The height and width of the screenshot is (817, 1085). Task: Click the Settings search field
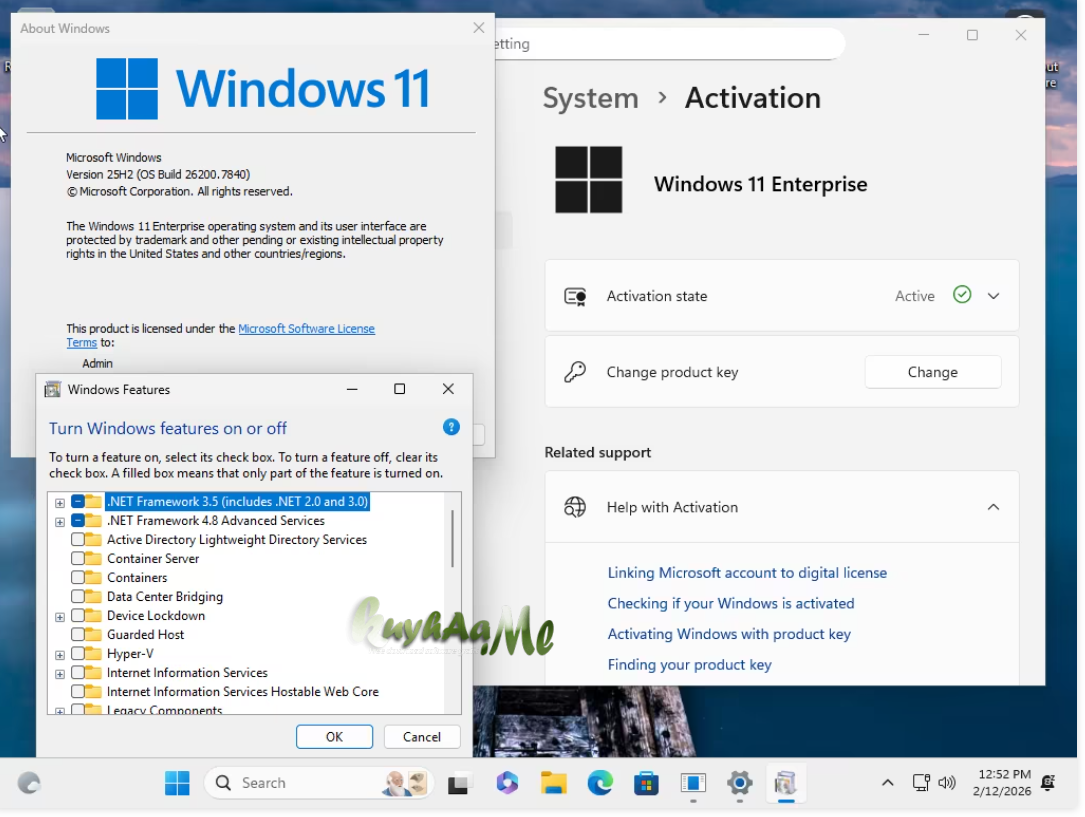[668, 44]
